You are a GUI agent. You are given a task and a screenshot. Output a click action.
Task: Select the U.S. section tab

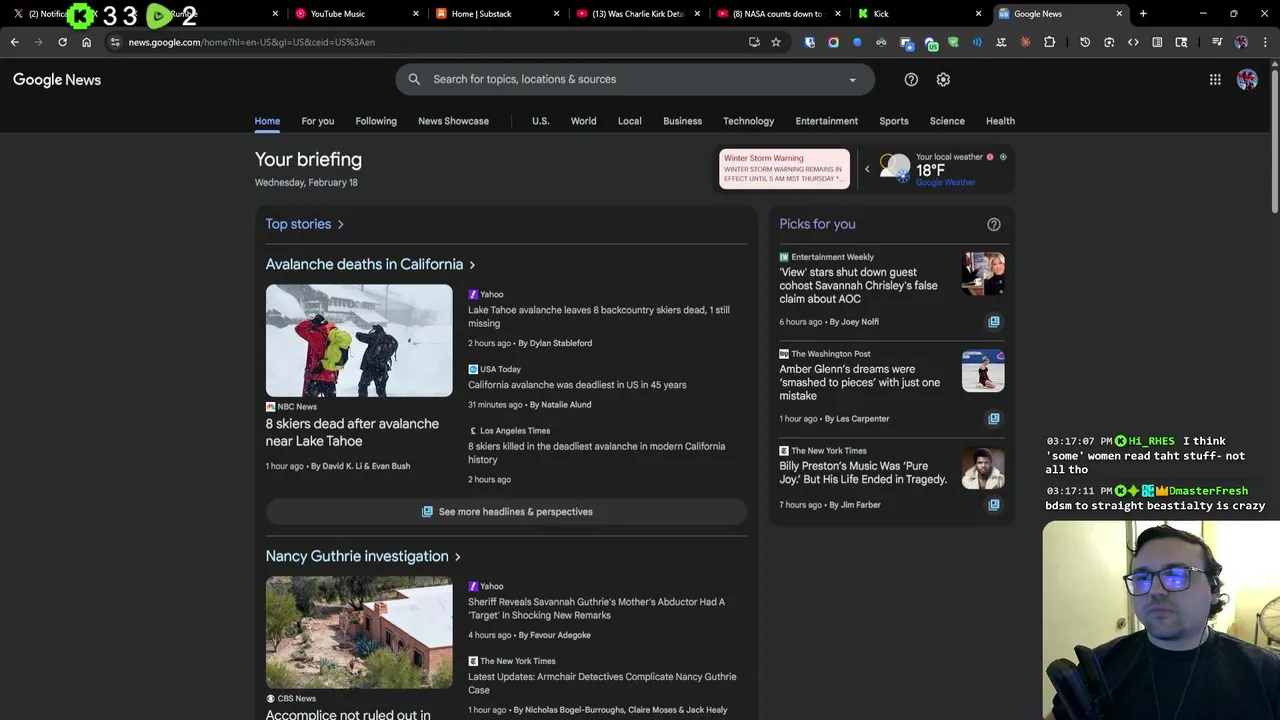coord(540,121)
